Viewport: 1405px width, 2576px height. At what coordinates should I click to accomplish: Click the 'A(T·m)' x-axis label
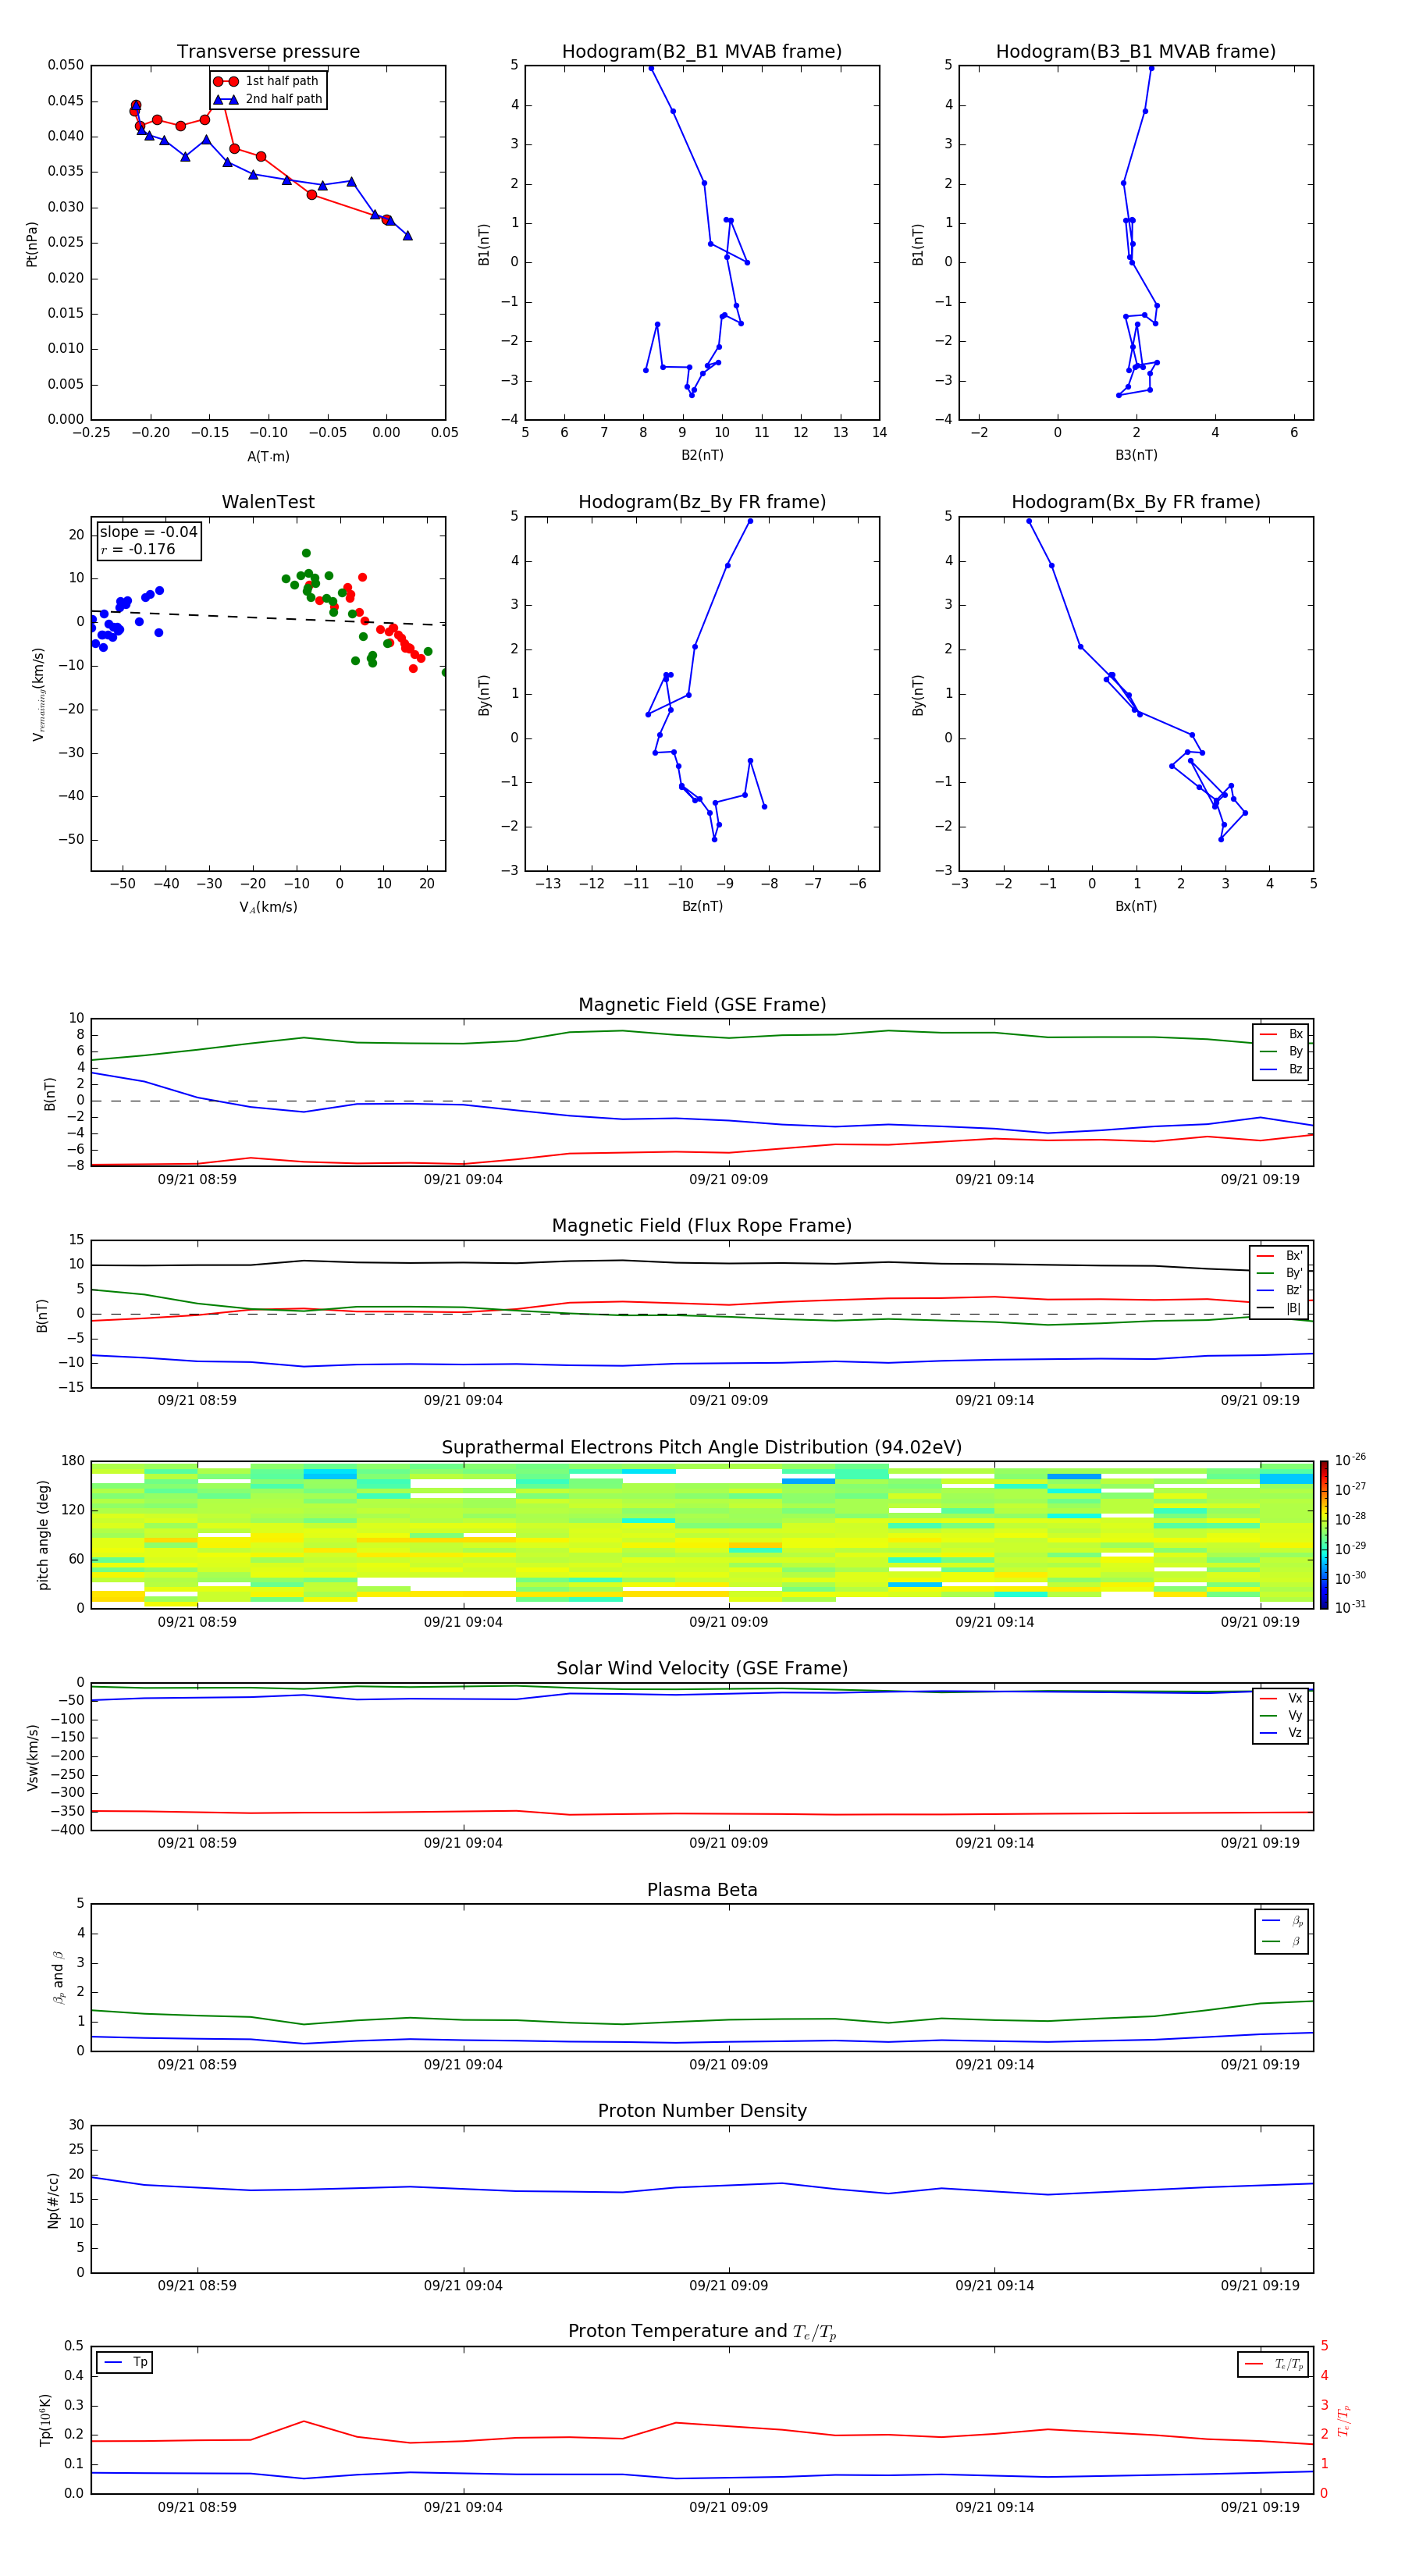(x=268, y=456)
